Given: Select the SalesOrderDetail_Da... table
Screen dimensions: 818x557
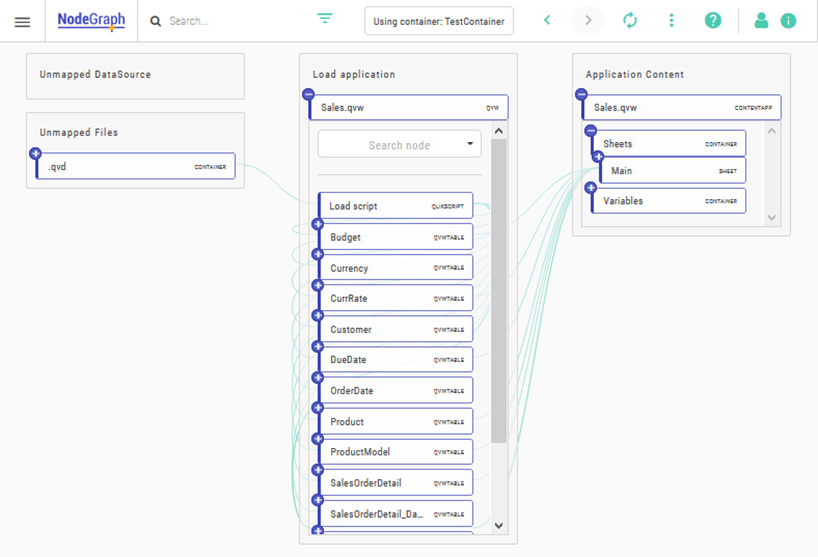Looking at the screenshot, I should [x=396, y=514].
